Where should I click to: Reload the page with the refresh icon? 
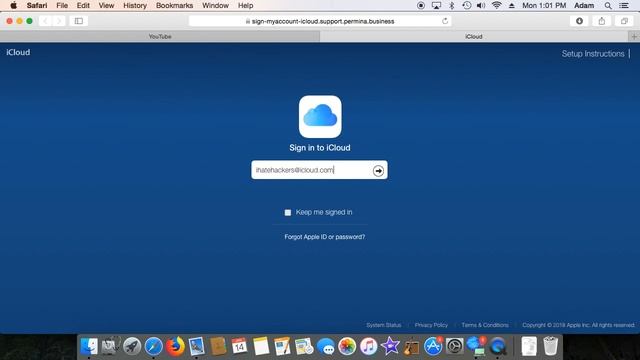coord(445,21)
